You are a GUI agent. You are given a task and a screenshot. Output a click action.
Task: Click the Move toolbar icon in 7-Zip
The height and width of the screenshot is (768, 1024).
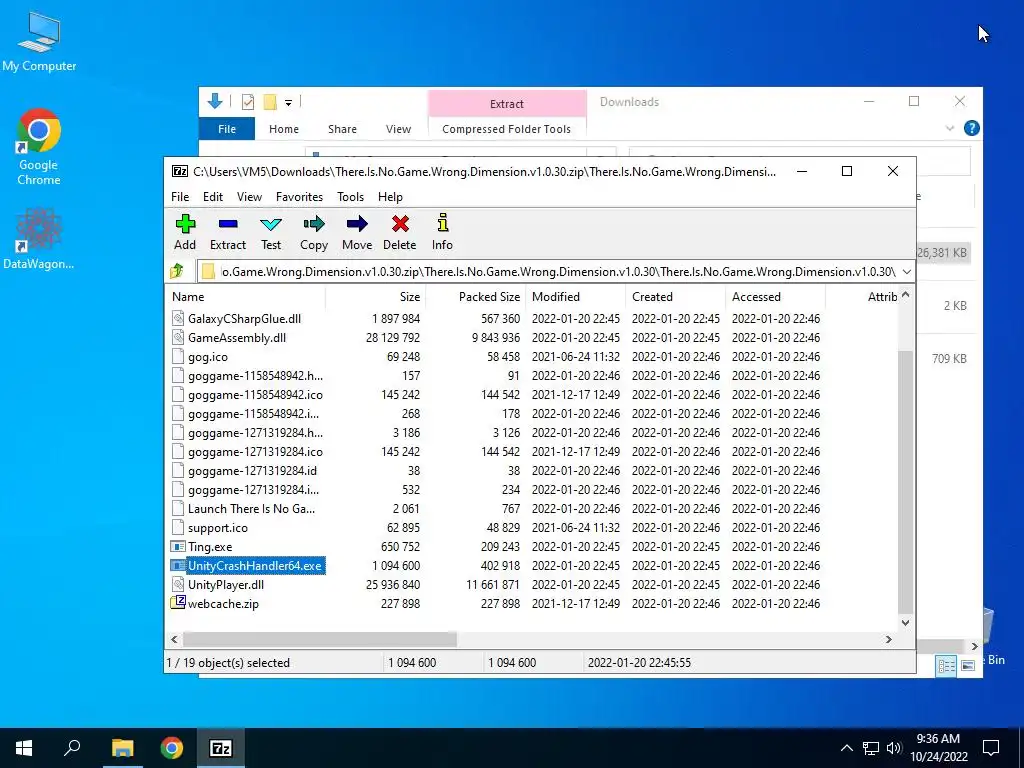(357, 225)
